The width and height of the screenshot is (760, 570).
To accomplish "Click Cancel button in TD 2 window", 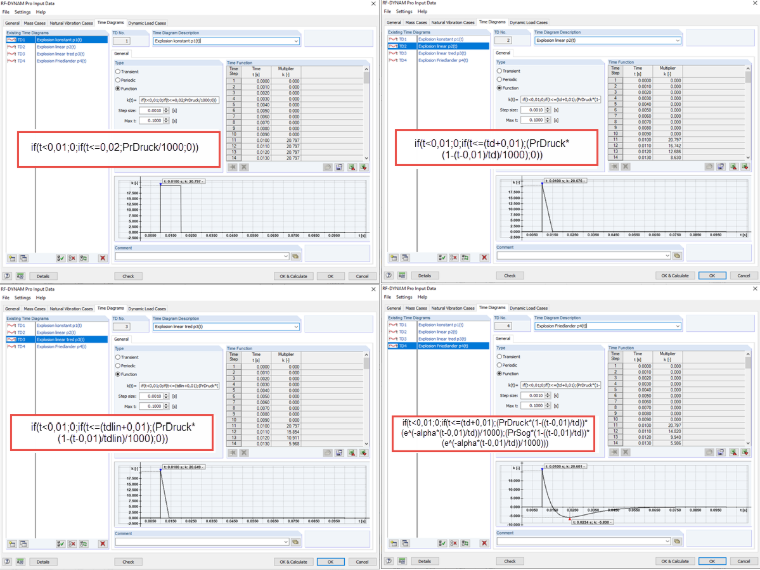I will (x=744, y=276).
